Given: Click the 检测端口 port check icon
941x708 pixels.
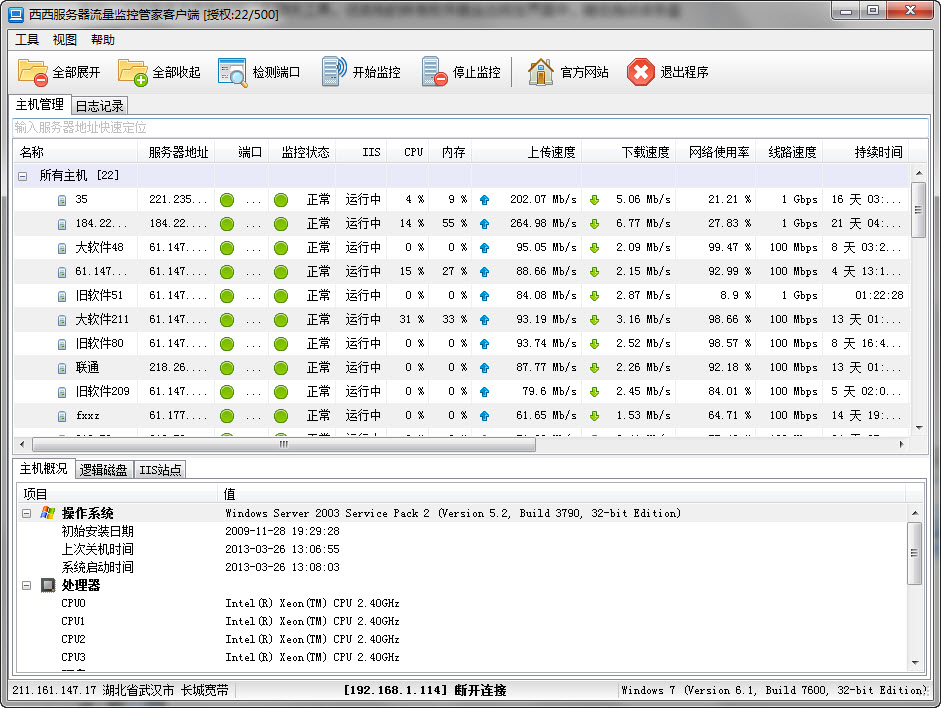Looking at the screenshot, I should pyautogui.click(x=233, y=72).
